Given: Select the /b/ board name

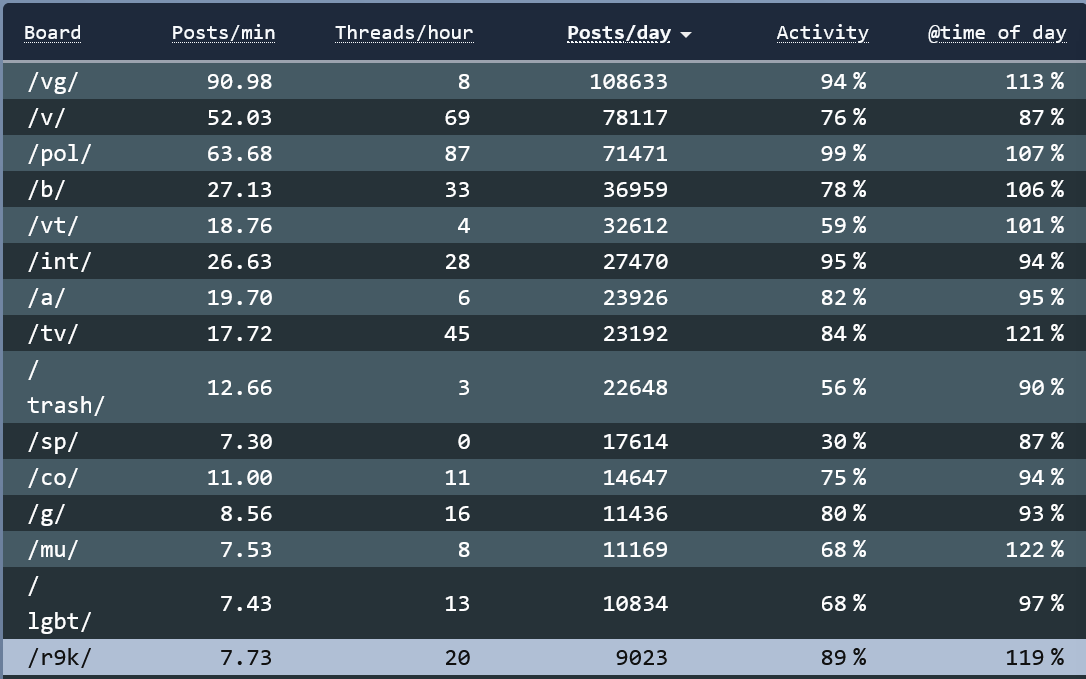Looking at the screenshot, I should point(46,189).
